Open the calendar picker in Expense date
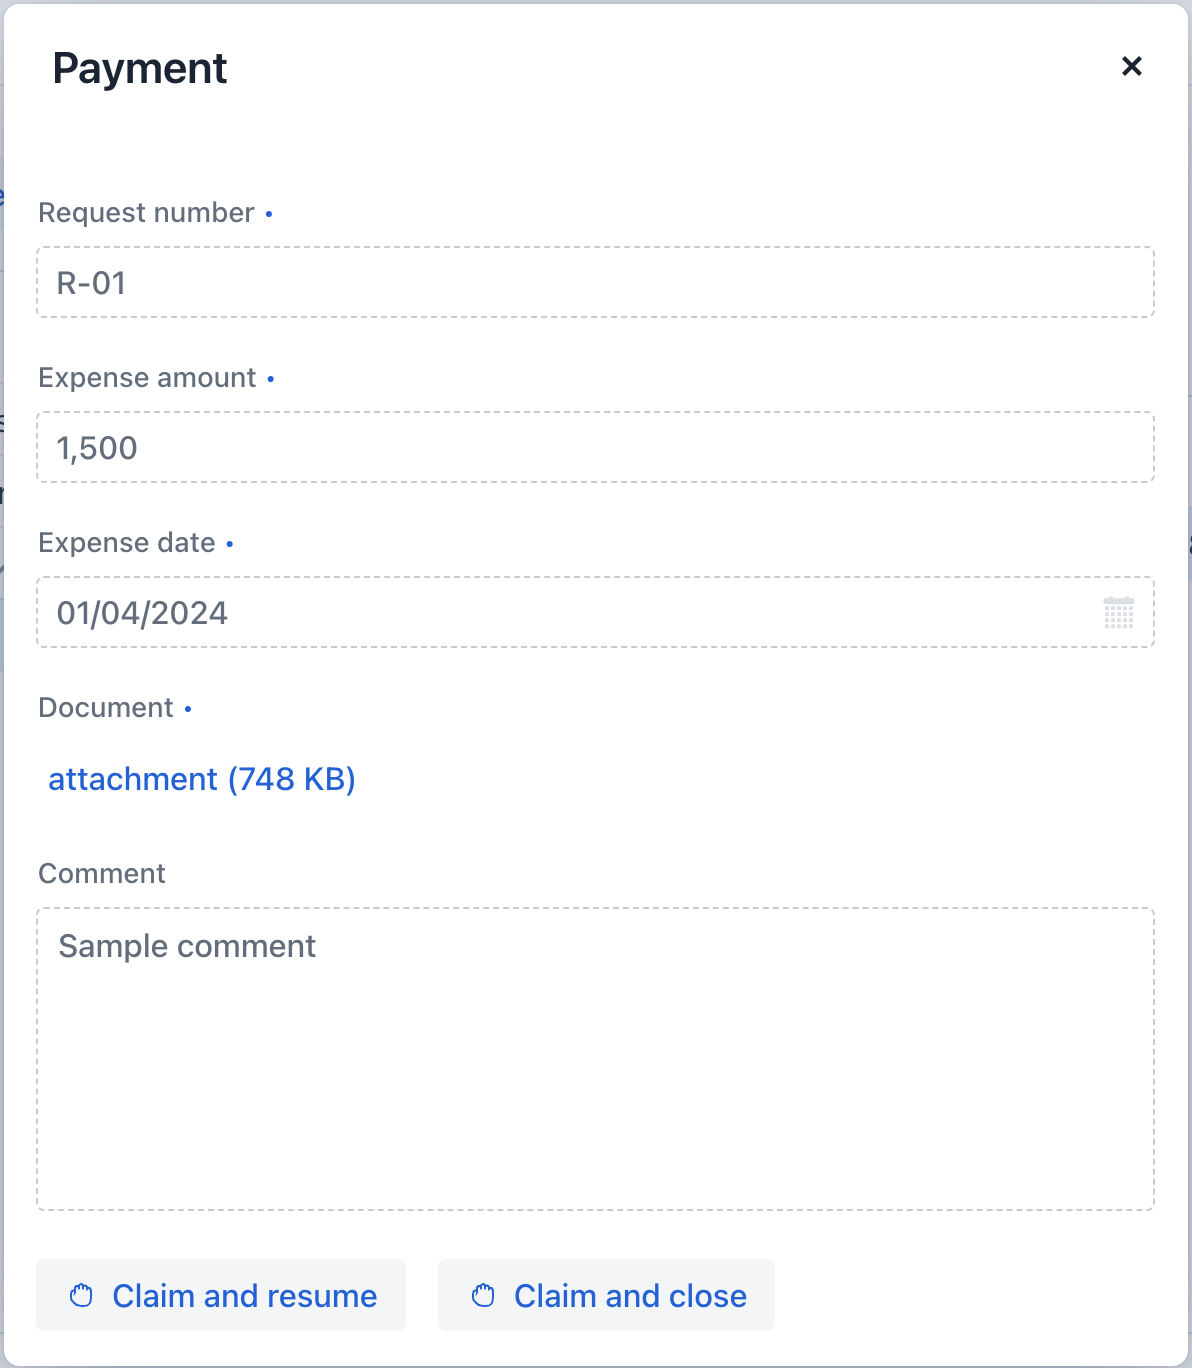This screenshot has width=1192, height=1368. point(1120,613)
